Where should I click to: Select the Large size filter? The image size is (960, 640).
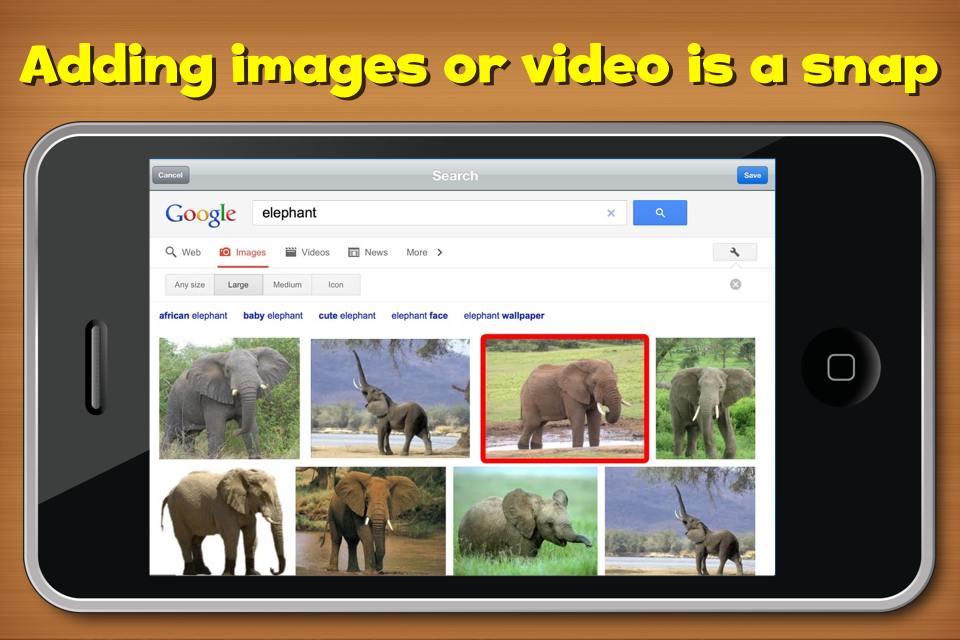238,285
